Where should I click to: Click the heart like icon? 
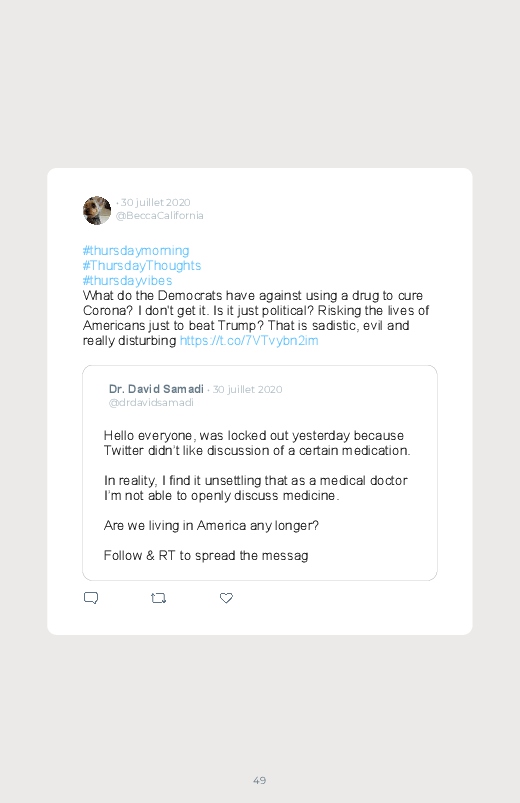[226, 598]
